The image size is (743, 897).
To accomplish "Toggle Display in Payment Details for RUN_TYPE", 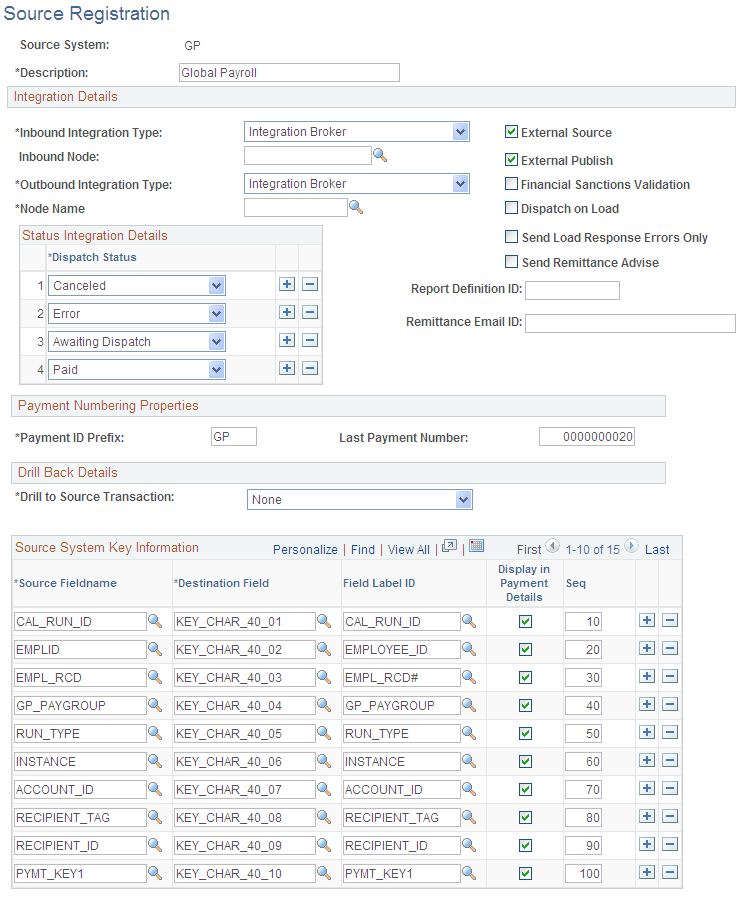I will click(524, 733).
